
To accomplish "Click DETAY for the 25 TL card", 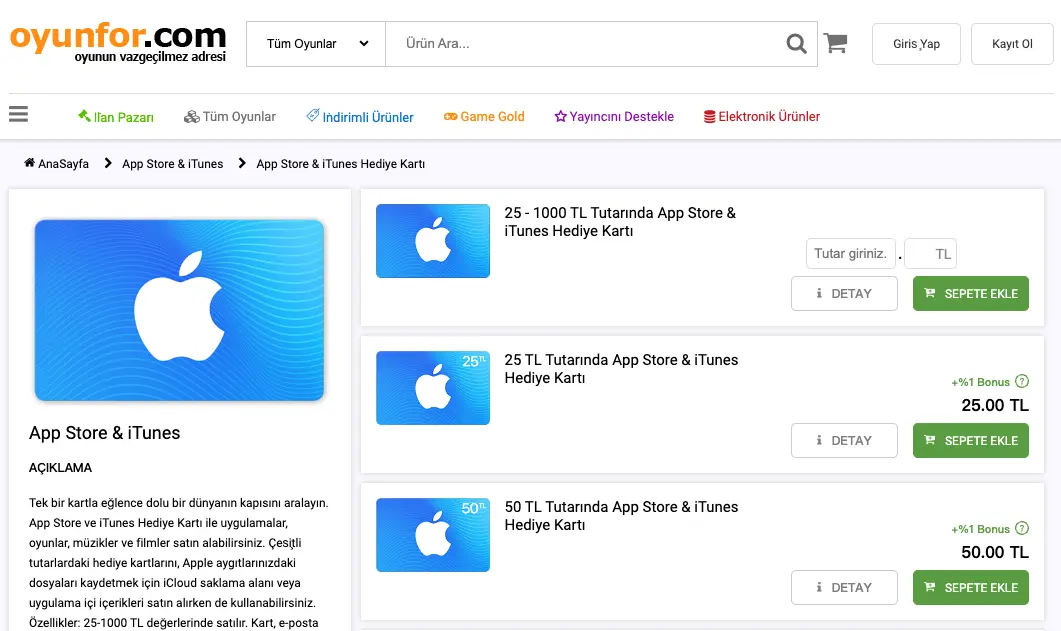I will [844, 440].
